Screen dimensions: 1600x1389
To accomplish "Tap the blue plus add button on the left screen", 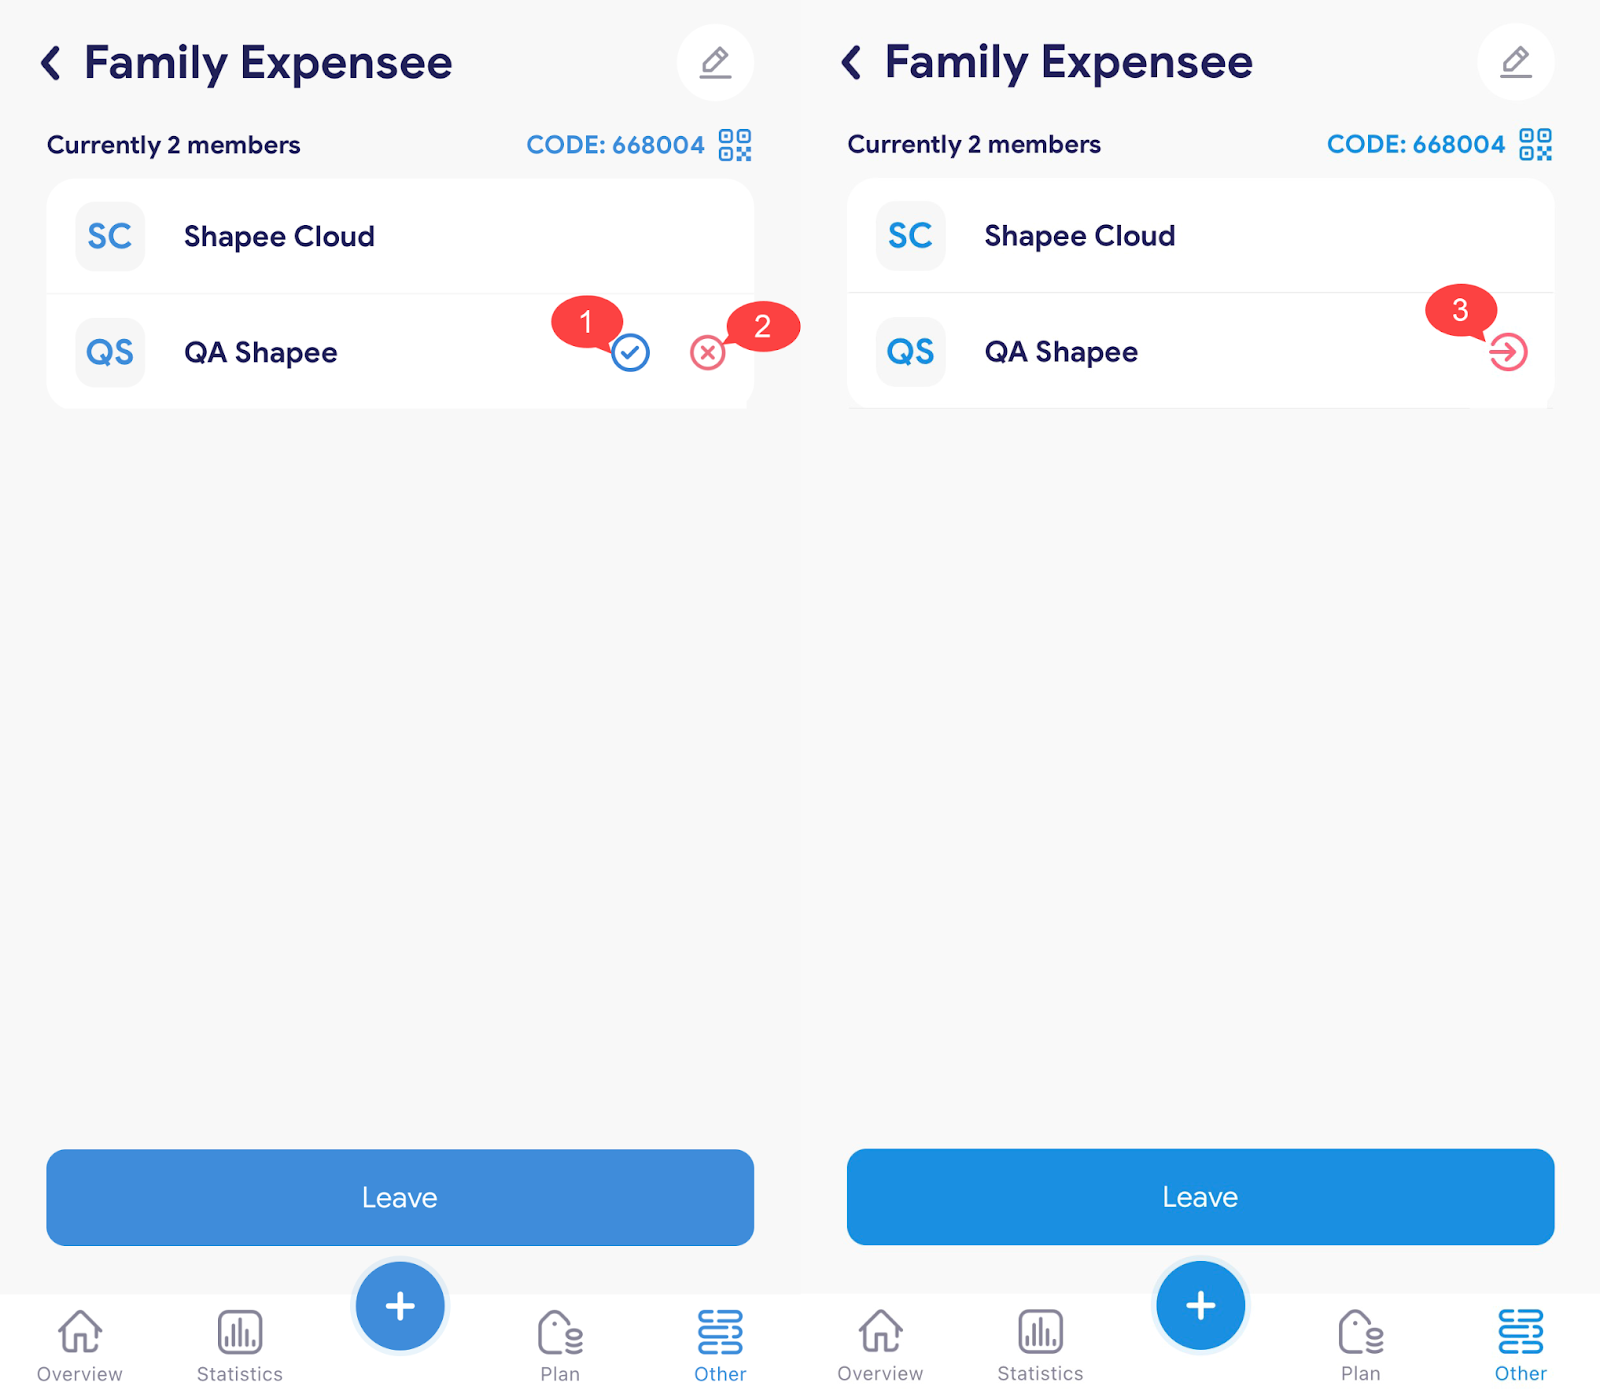I will (400, 1306).
